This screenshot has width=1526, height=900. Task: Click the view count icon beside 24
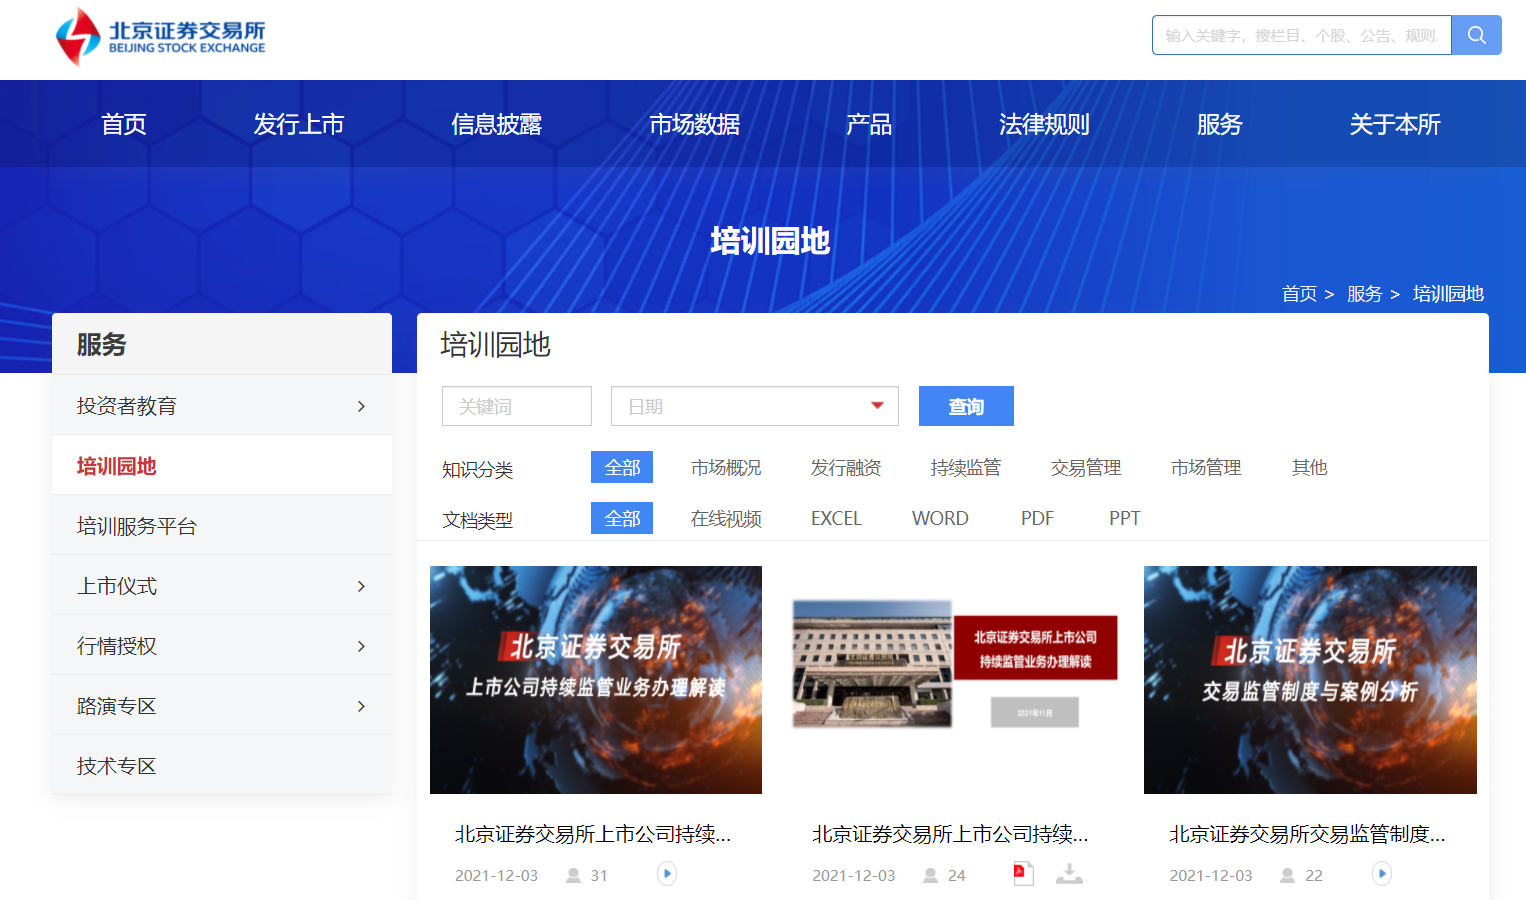tap(930, 875)
